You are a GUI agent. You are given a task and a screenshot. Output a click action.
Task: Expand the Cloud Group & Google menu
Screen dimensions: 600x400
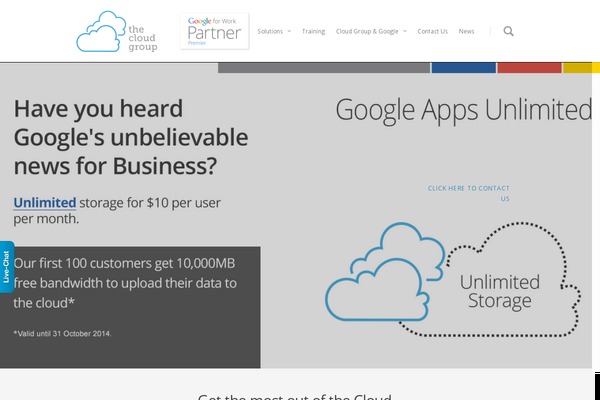(x=371, y=31)
